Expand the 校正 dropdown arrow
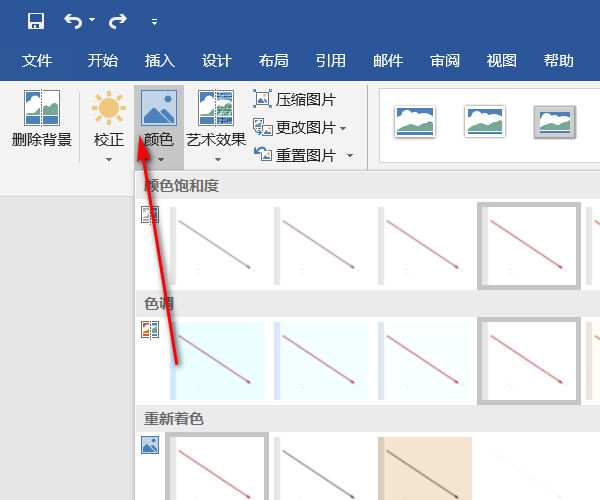The height and width of the screenshot is (500, 600). point(109,159)
